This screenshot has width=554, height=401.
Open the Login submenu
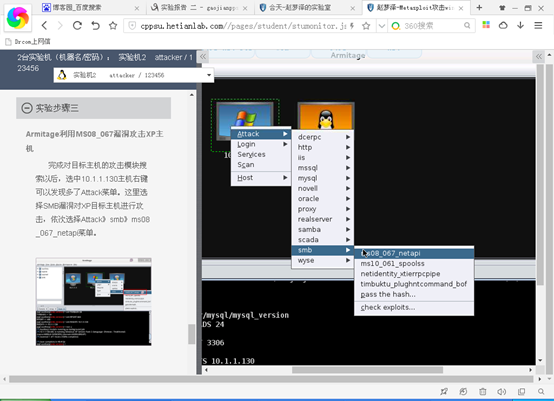pos(261,144)
